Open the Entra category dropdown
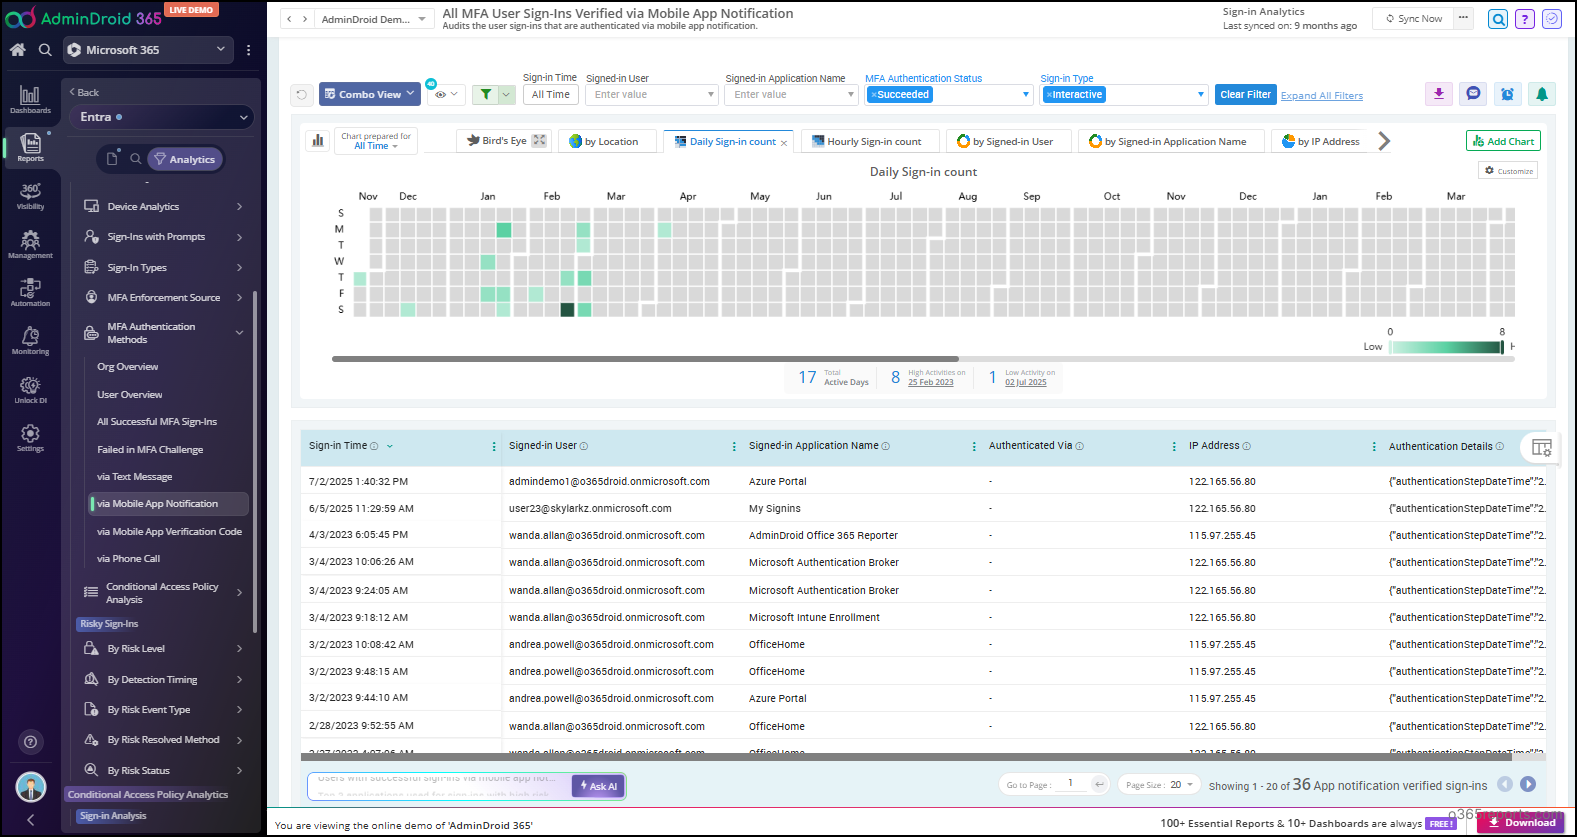Screen dimensions: 1577x837 pyautogui.click(x=164, y=117)
